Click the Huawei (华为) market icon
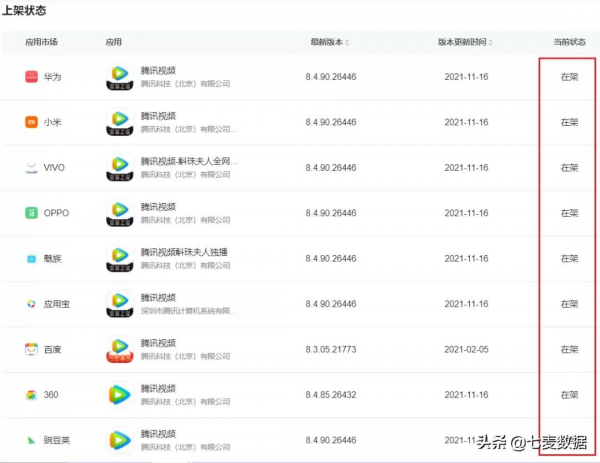Image resolution: width=600 pixels, height=463 pixels. tap(31, 77)
